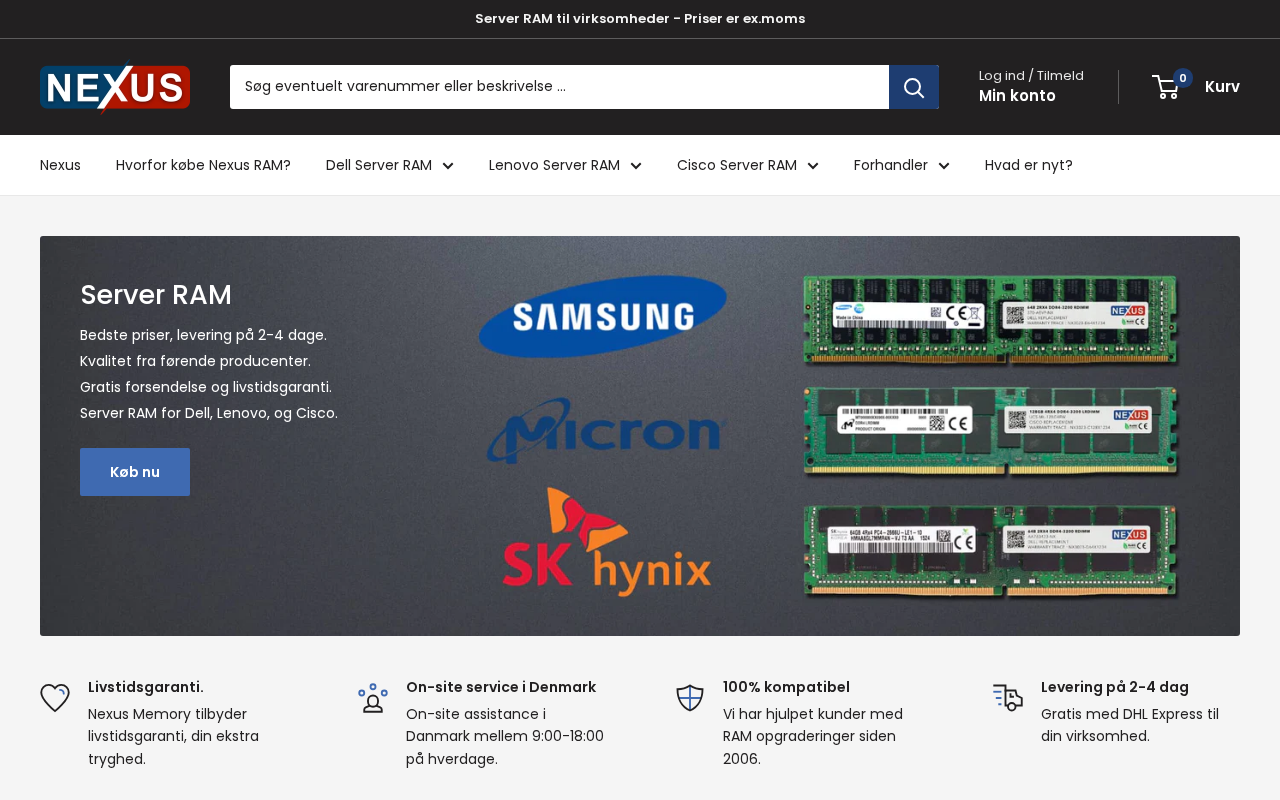Click the Server RAM banner heading
The height and width of the screenshot is (800, 1280).
(156, 295)
